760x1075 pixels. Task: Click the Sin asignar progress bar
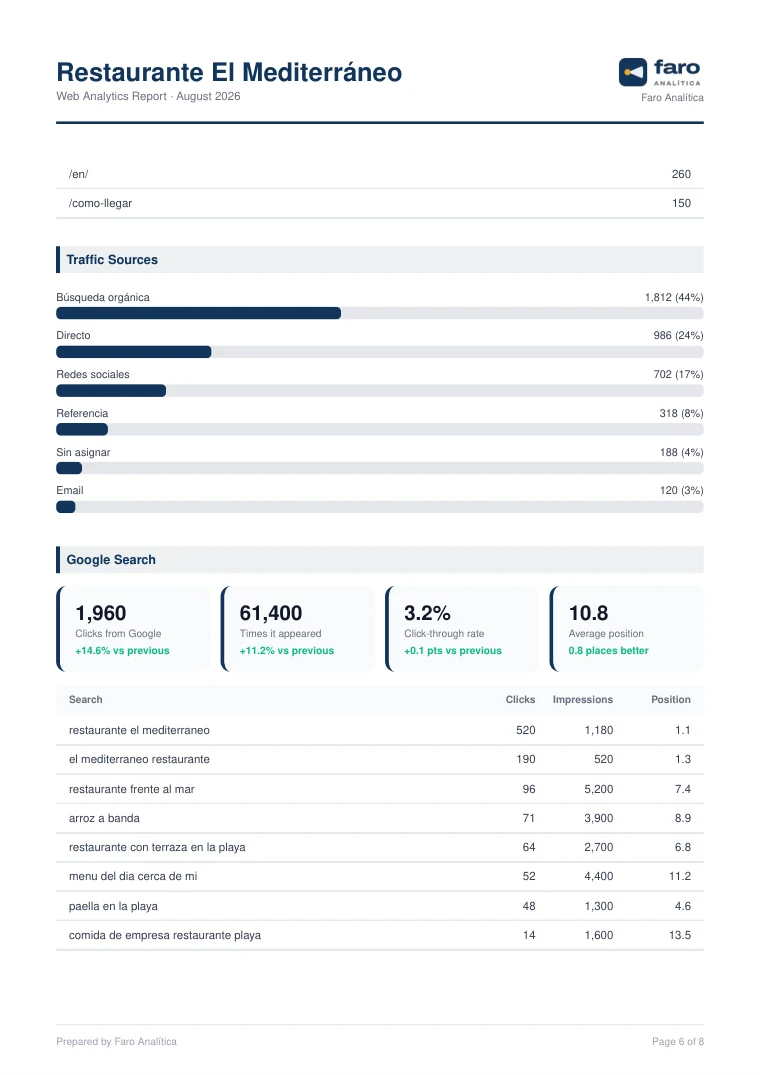point(380,468)
